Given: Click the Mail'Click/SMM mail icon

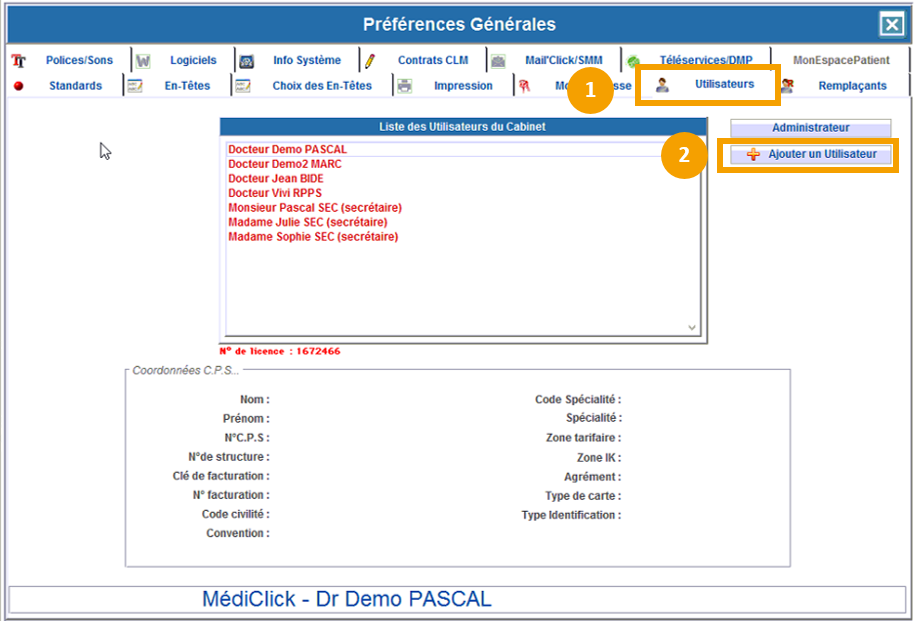Looking at the screenshot, I should [498, 61].
